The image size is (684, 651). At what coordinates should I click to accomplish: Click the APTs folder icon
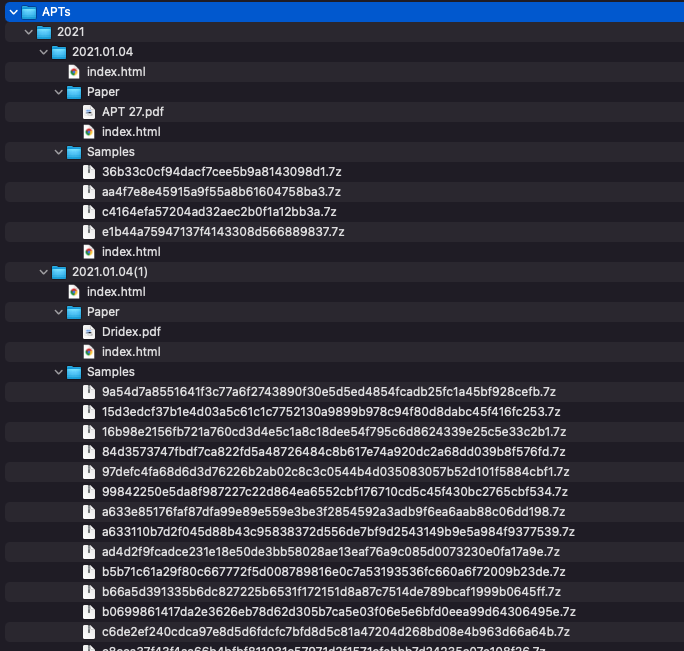(x=29, y=12)
